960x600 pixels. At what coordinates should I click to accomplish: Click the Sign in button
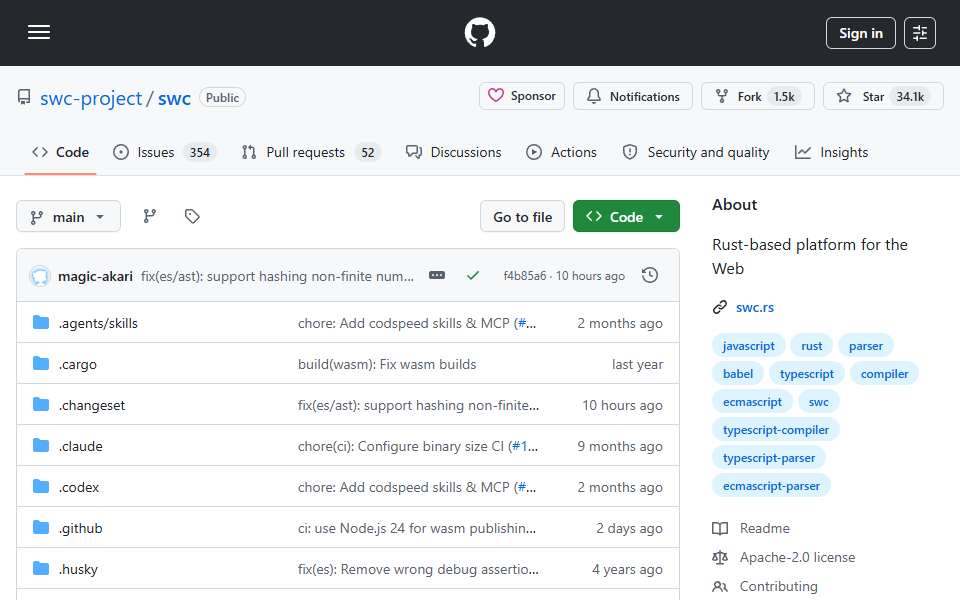860,33
